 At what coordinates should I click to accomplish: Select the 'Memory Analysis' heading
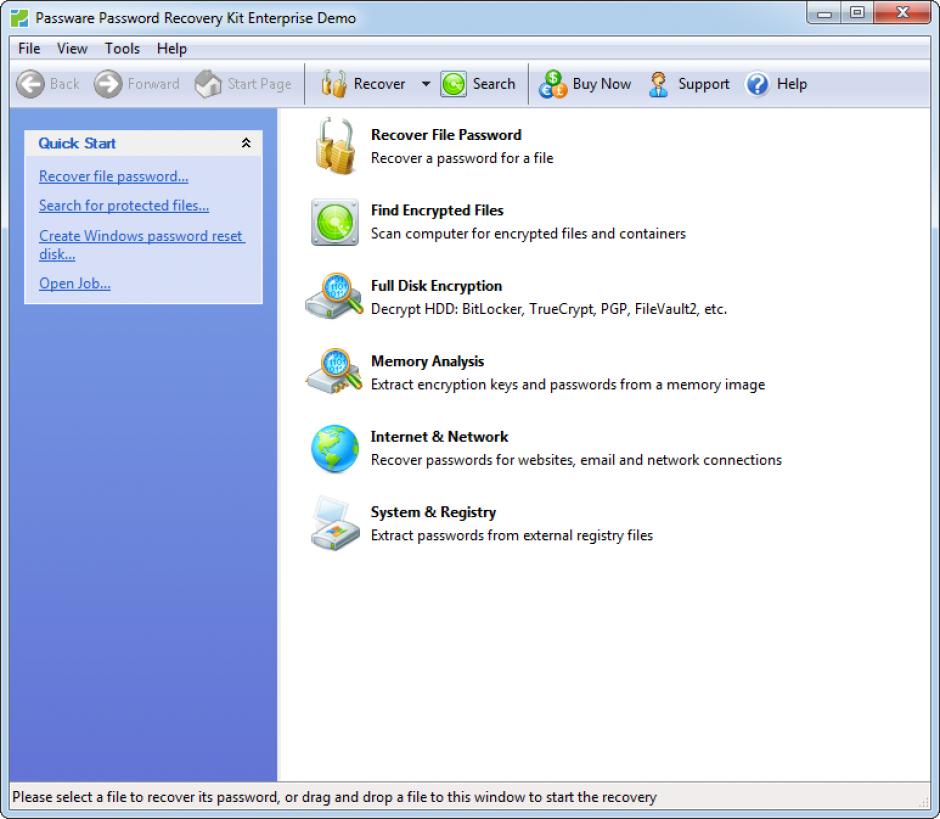pos(427,362)
